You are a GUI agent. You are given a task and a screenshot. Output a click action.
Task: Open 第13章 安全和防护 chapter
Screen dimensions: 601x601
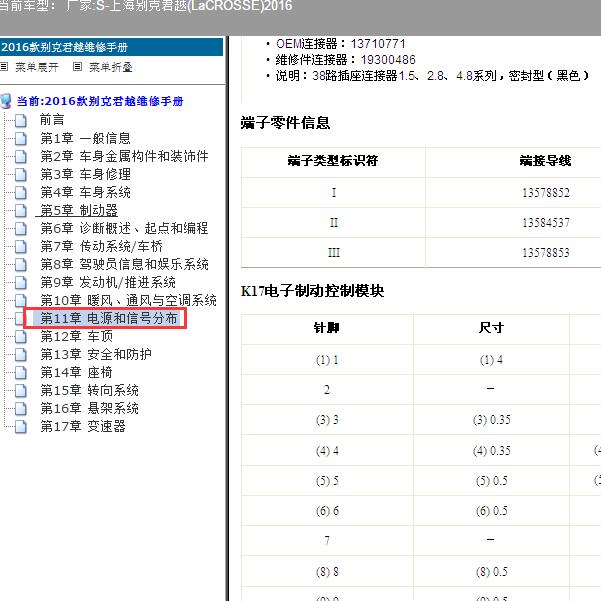96,354
